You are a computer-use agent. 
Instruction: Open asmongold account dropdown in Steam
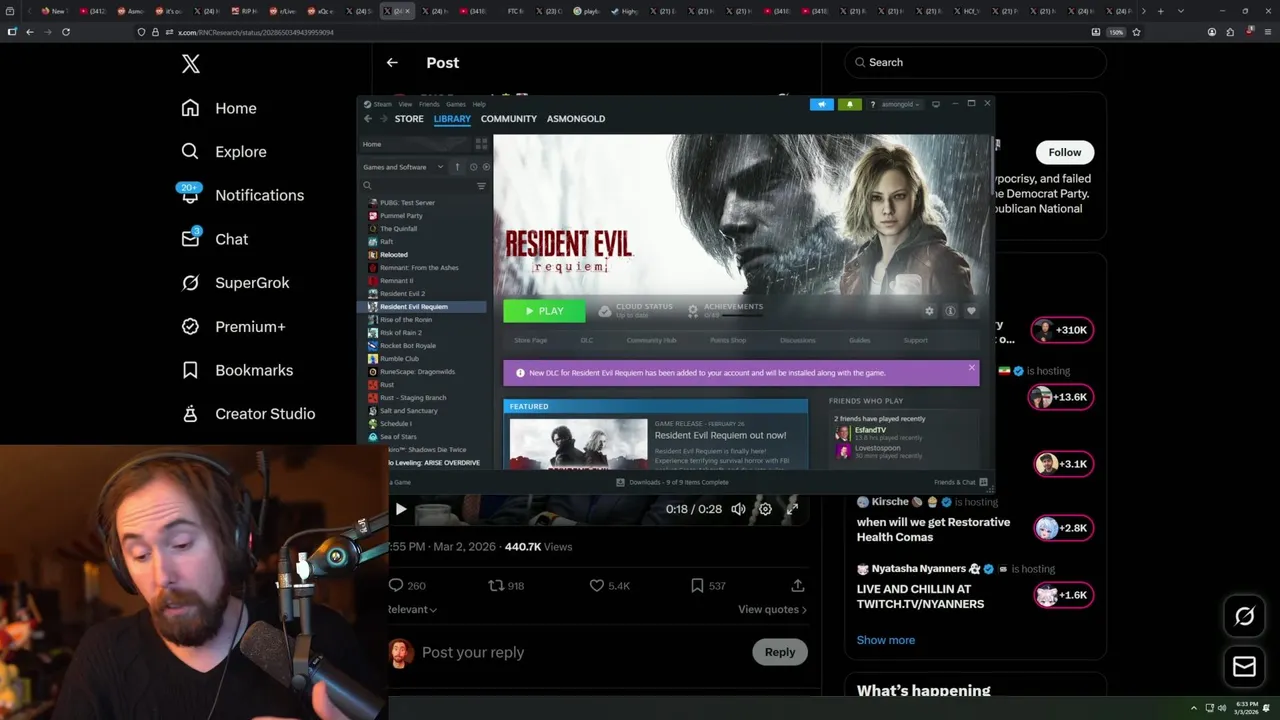pos(900,104)
